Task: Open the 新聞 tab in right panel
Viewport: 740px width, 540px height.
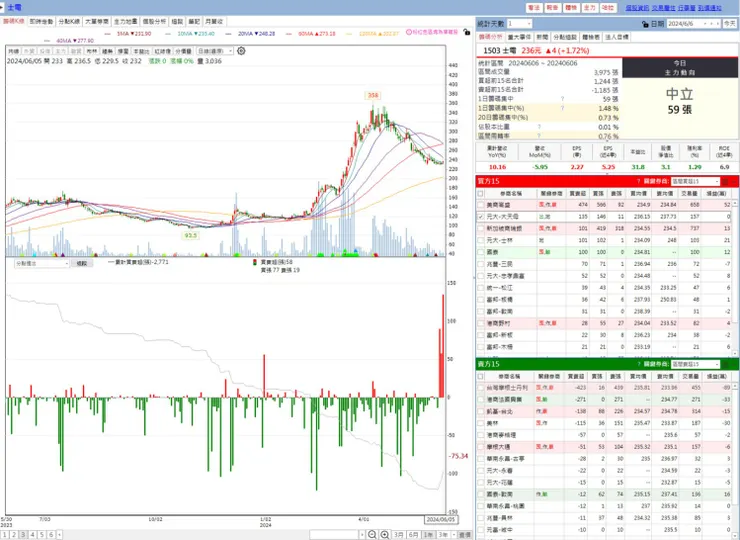Action: 542,37
